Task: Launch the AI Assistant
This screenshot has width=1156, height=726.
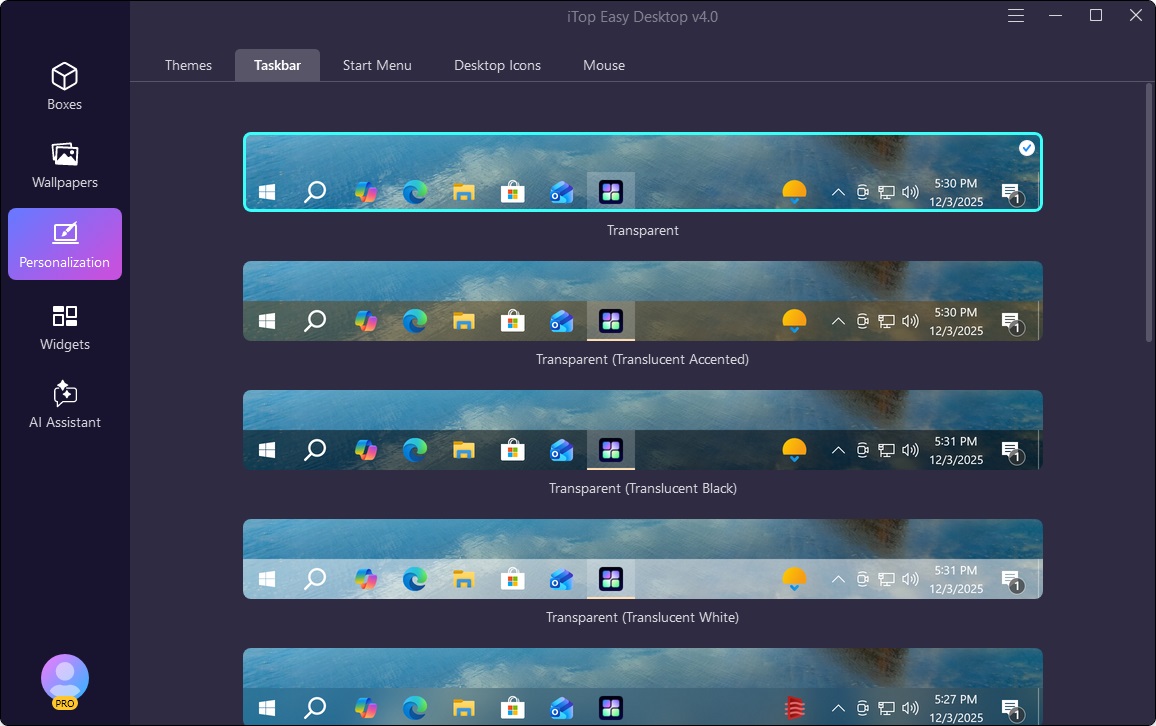Action: 64,403
